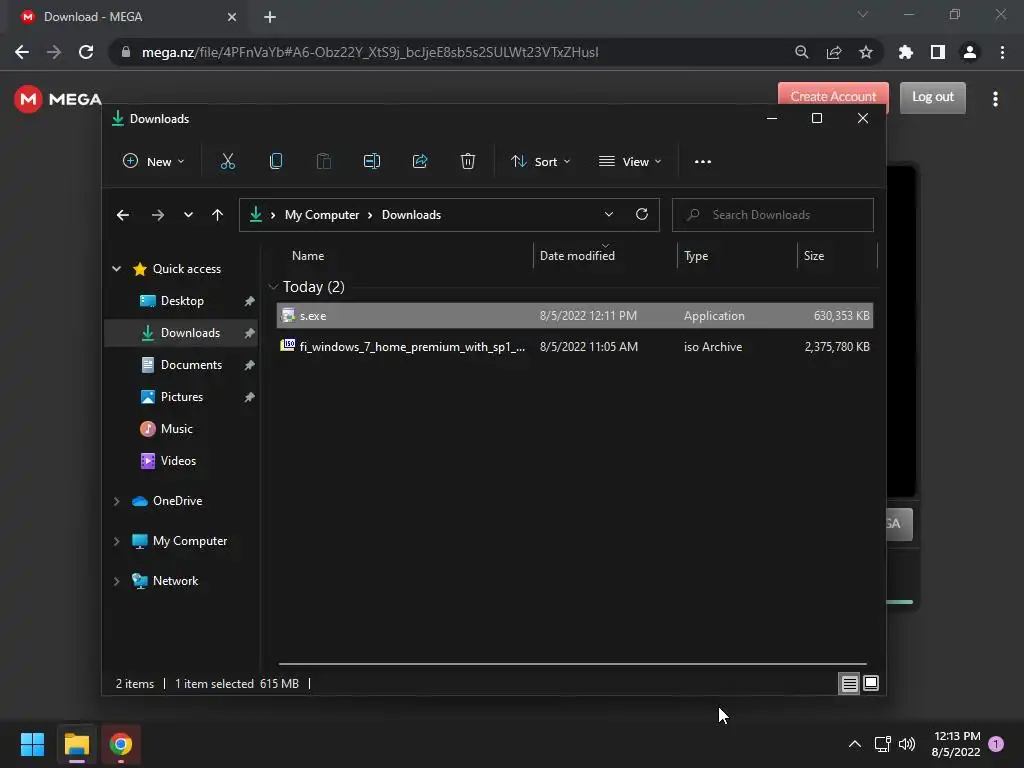1024x768 pixels.
Task: Open Pictures in Quick access
Action: (182, 397)
